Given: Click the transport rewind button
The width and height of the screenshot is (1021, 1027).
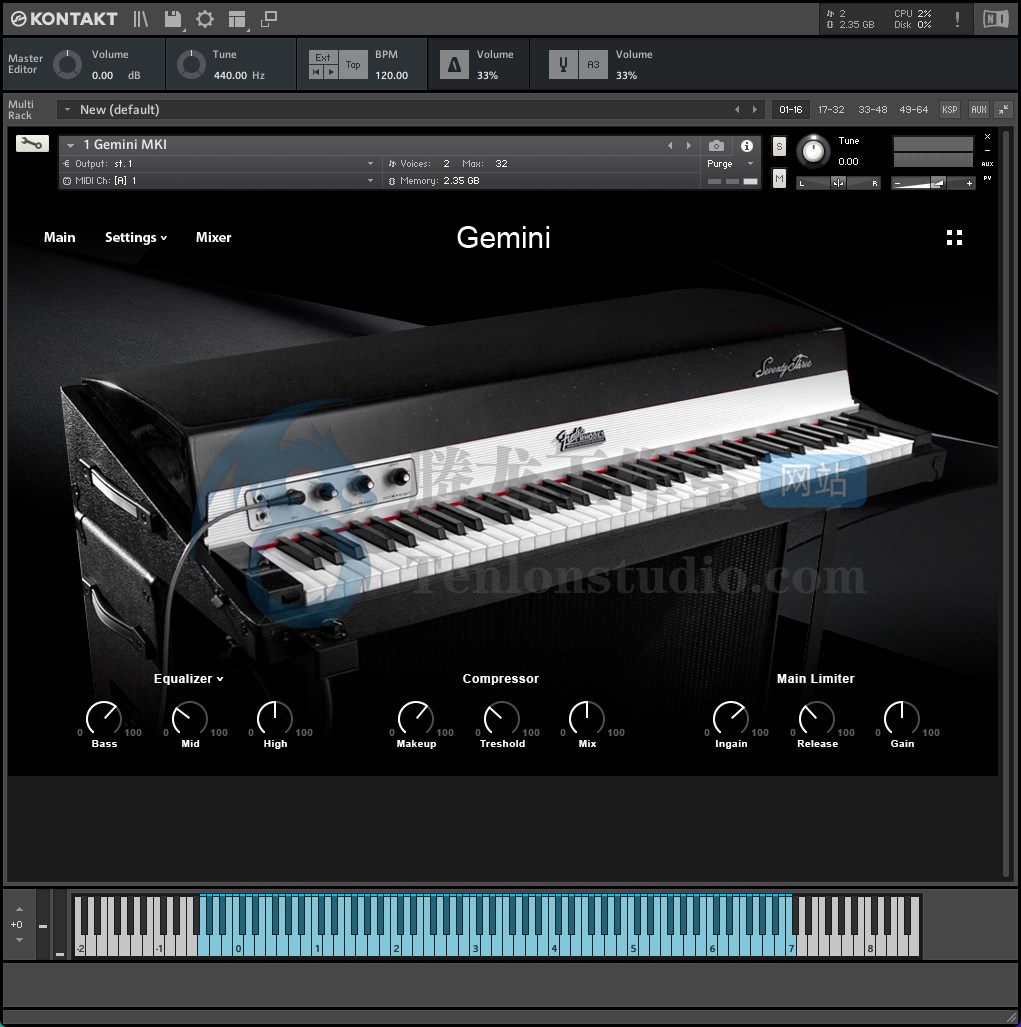Looking at the screenshot, I should pyautogui.click(x=316, y=72).
